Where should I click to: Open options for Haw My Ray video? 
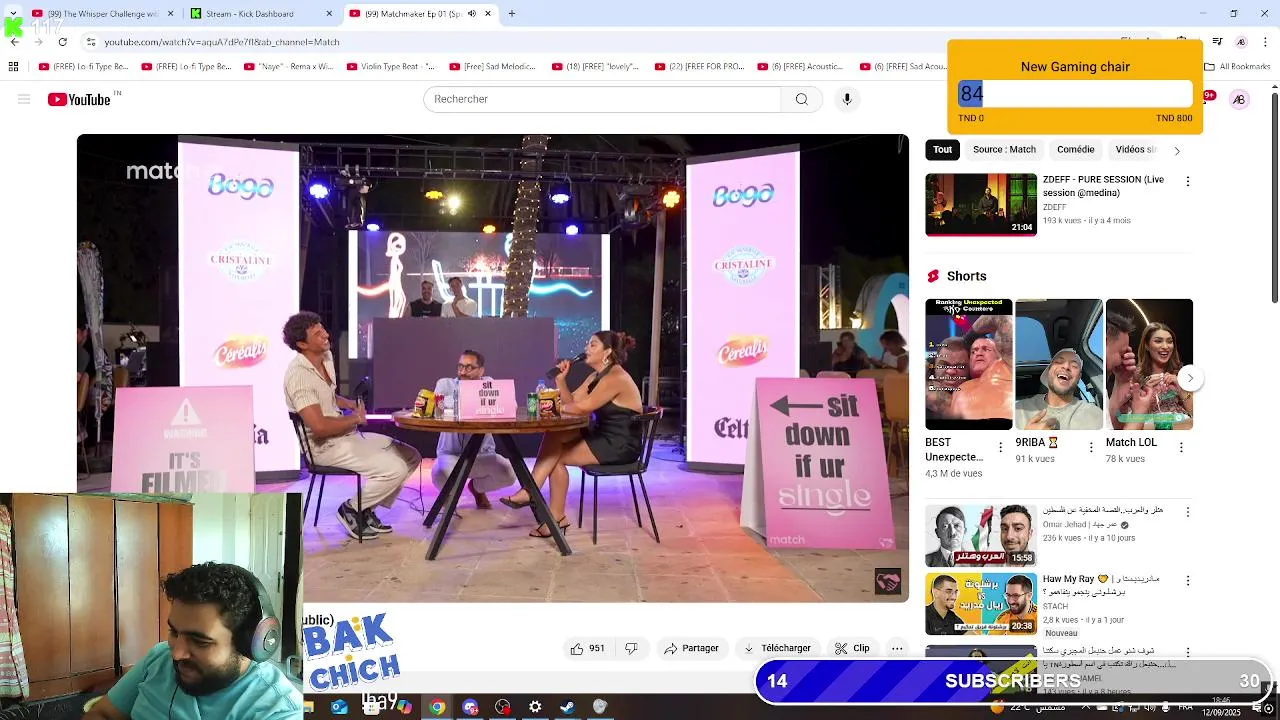click(1188, 581)
